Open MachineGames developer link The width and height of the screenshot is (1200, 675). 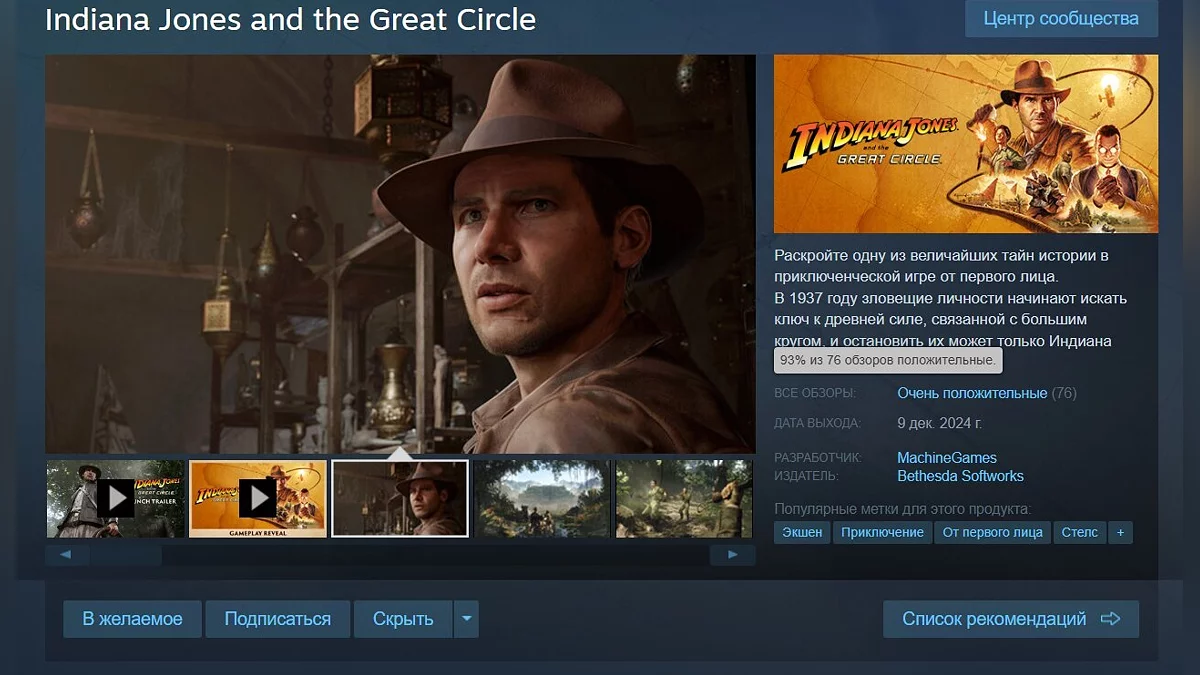[946, 458]
